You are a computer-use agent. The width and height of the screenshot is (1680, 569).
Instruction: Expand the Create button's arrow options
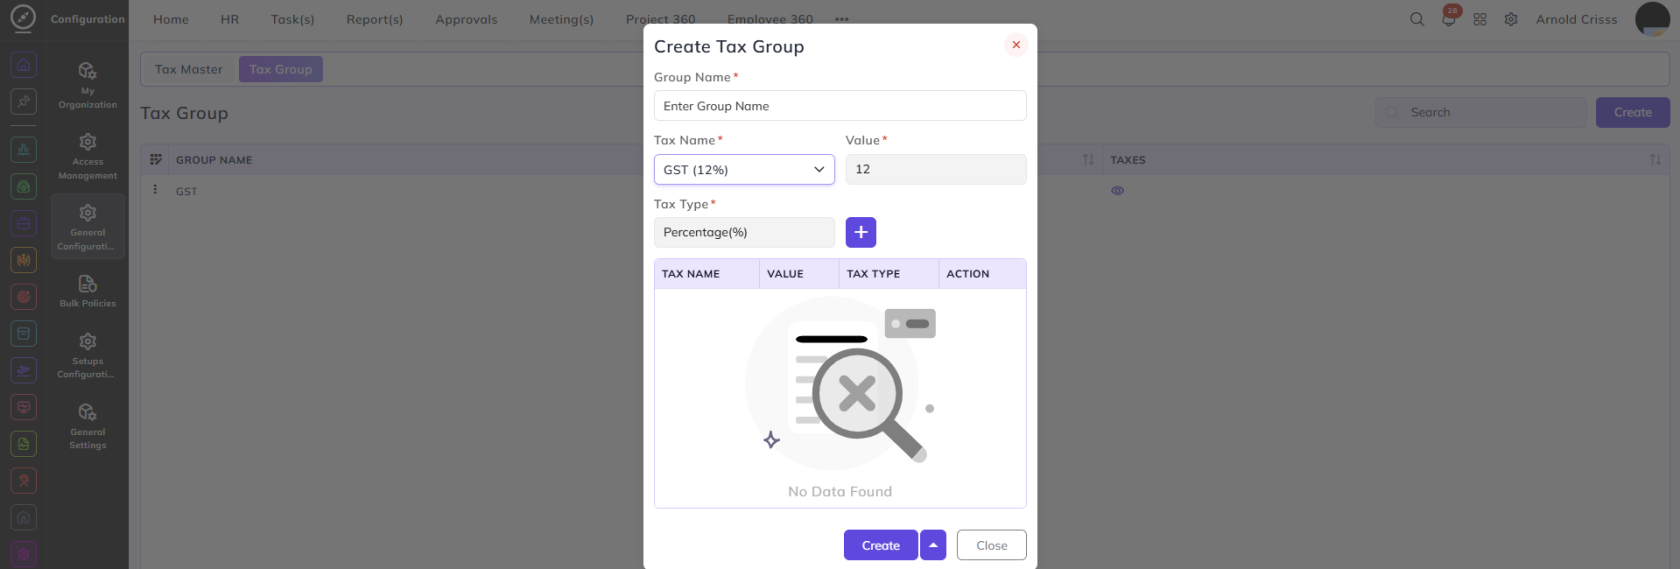click(933, 545)
